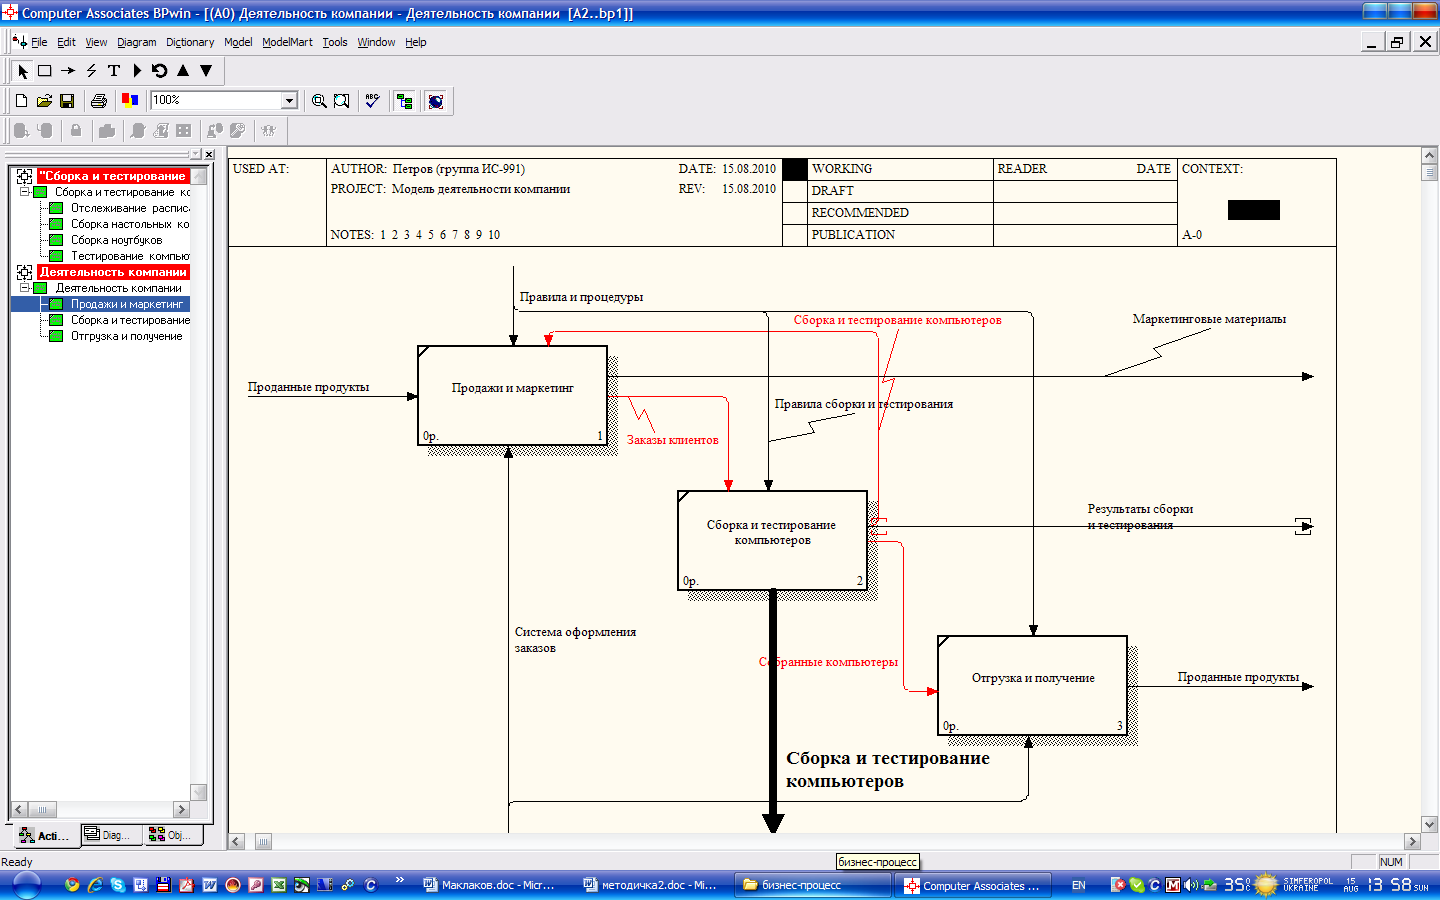Click the label 'Правила и процедуры'
This screenshot has height=900, width=1440.
(581, 297)
